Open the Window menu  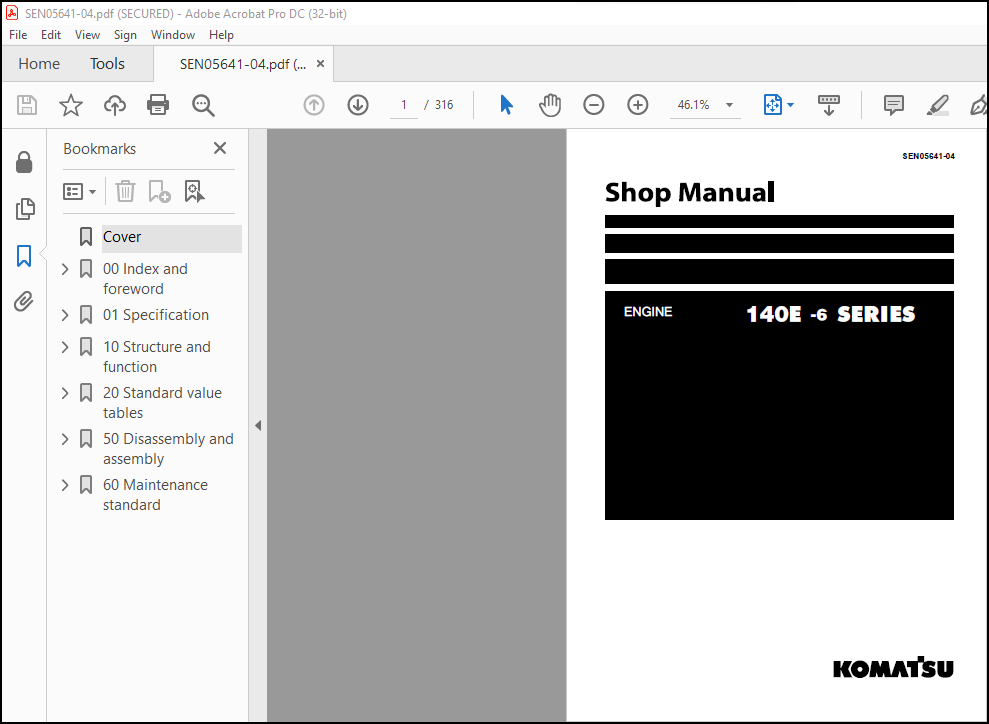pos(173,35)
